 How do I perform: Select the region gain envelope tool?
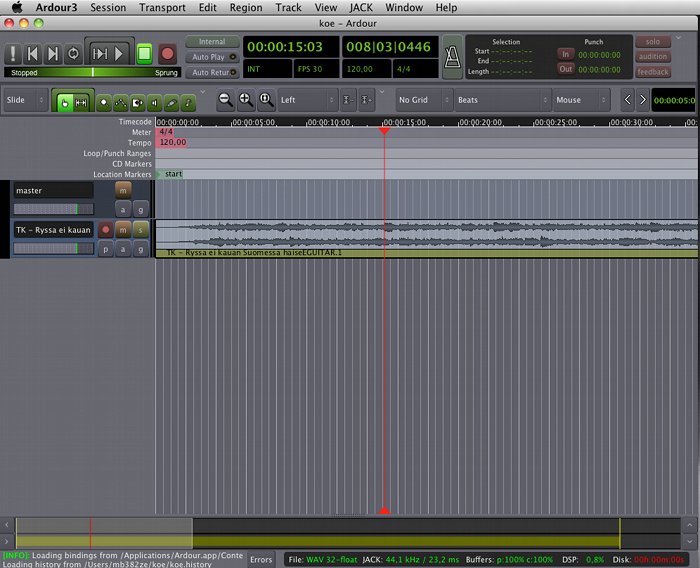[121, 103]
